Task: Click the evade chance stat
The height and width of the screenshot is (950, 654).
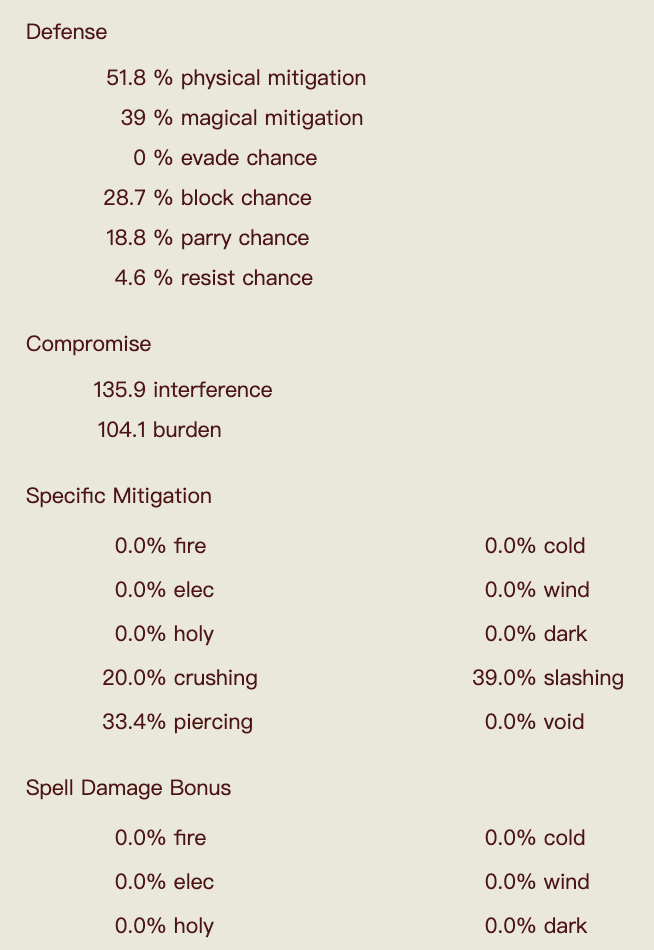Action: (225, 158)
